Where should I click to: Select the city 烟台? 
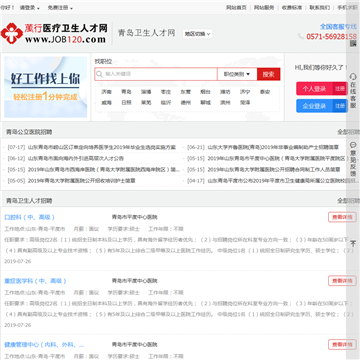coord(205,92)
